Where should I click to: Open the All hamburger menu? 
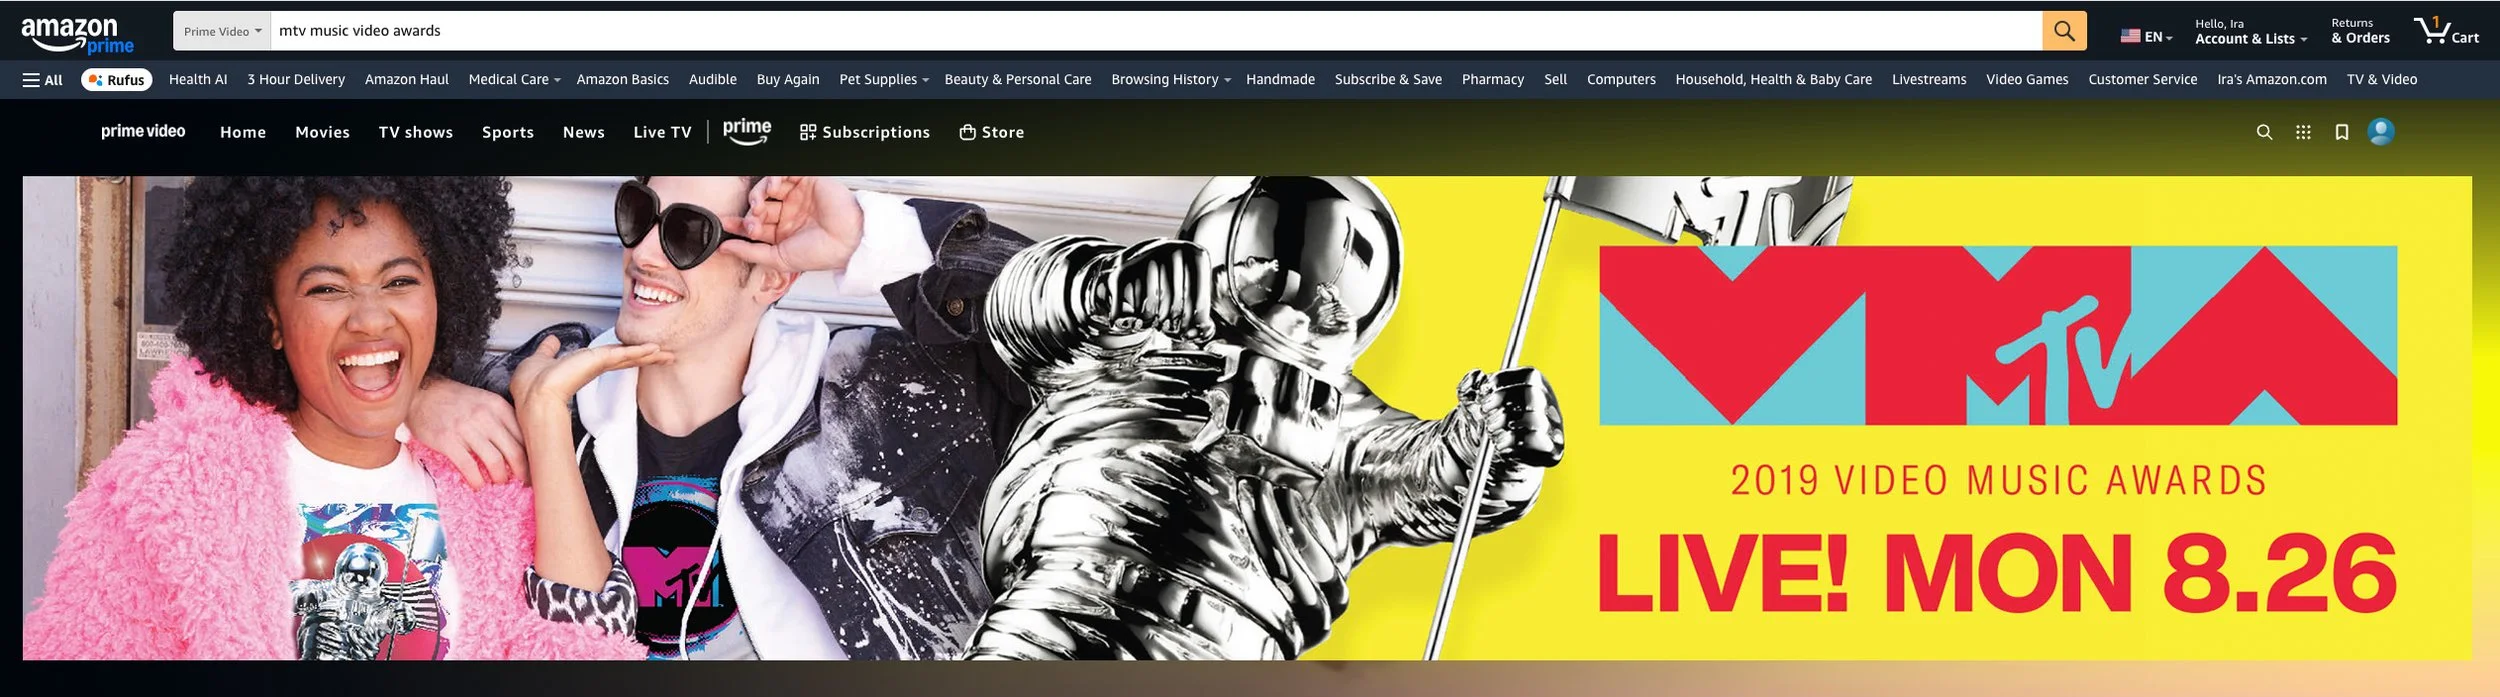pyautogui.click(x=43, y=80)
